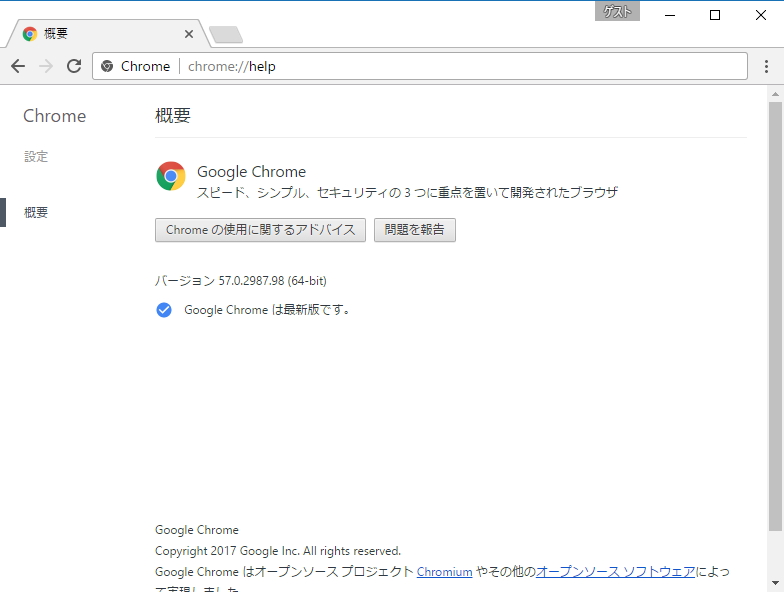
Task: Click the address bar showing chrome://help
Action: point(420,66)
